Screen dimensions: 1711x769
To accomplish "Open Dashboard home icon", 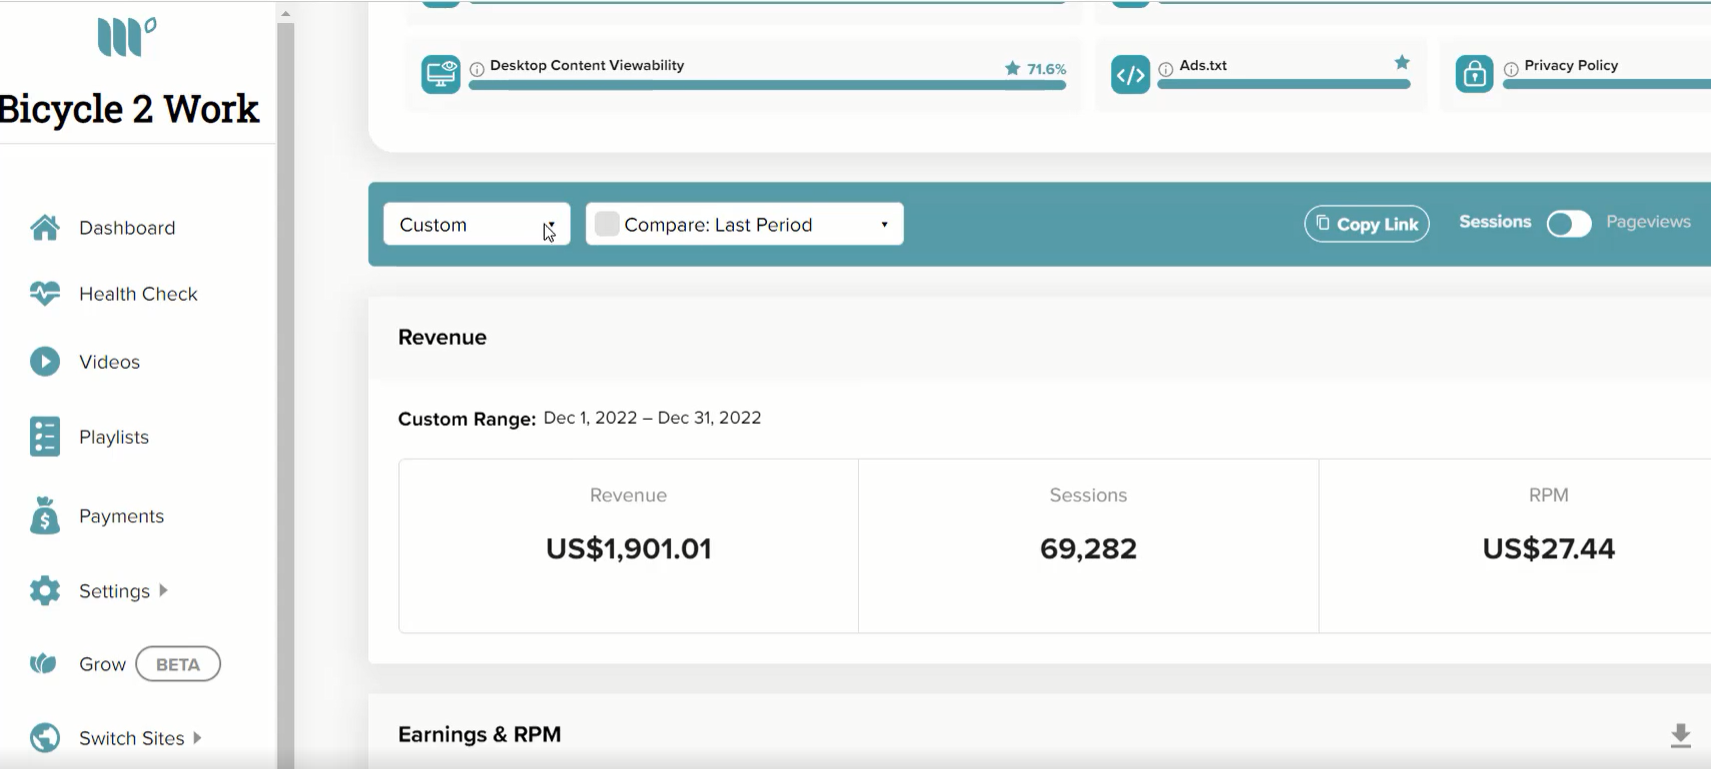I will [44, 228].
